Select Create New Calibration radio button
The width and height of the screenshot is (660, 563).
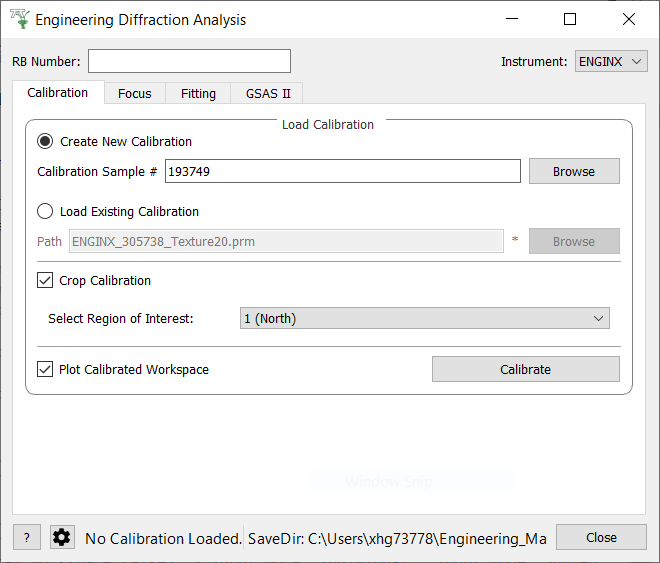tap(45, 142)
